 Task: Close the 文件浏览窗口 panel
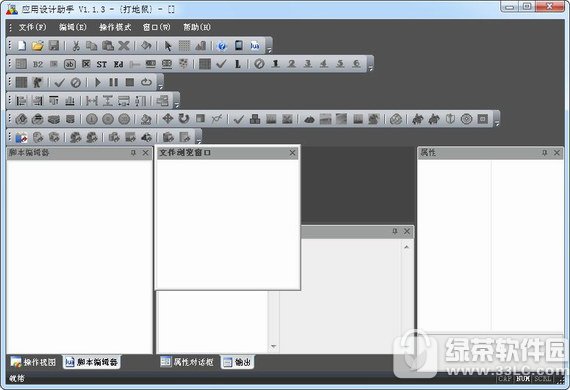[292, 153]
